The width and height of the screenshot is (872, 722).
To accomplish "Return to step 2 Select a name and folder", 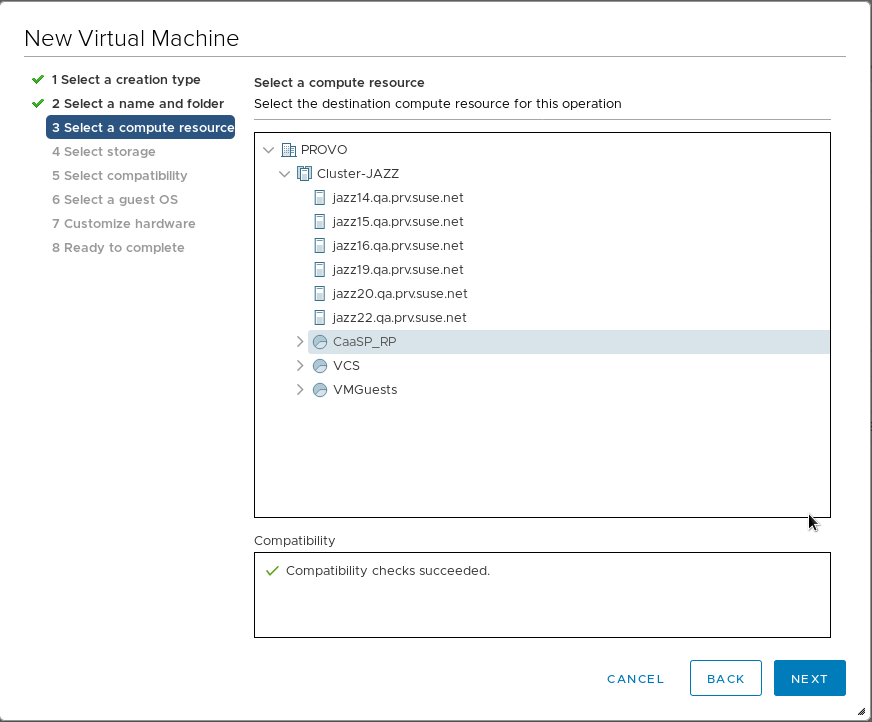I will click(x=137, y=104).
